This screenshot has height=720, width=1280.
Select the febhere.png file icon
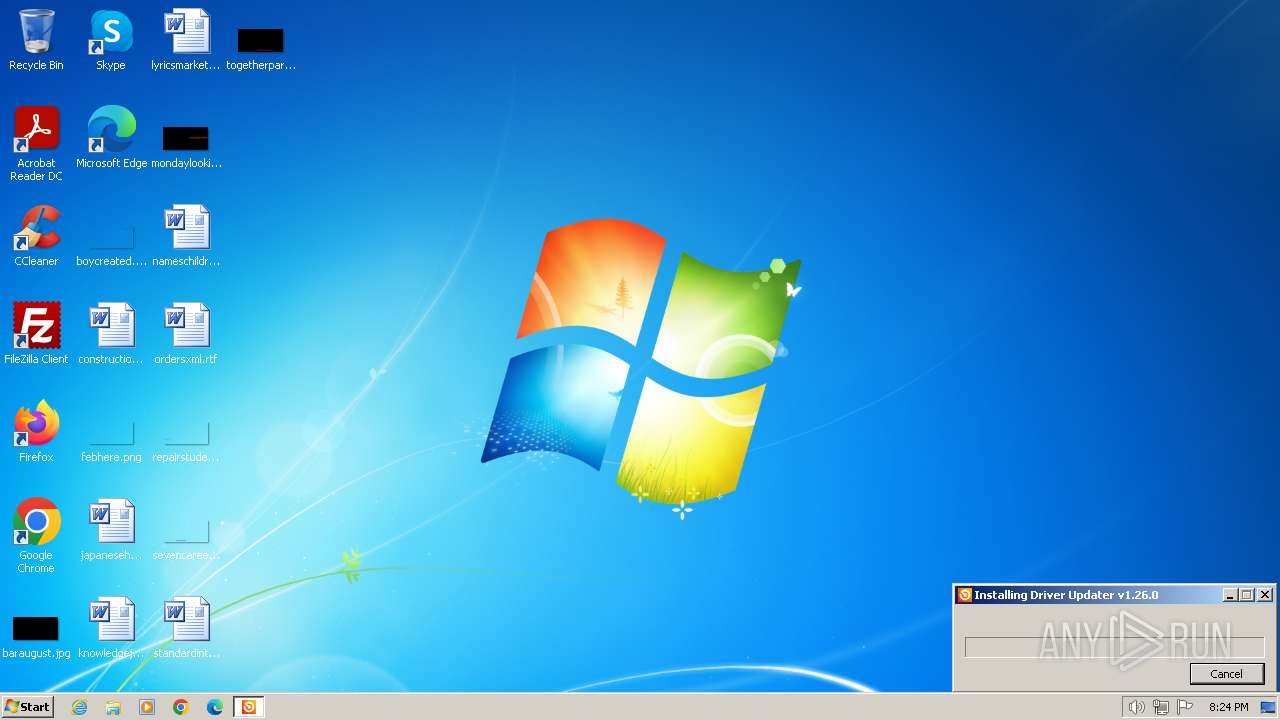(x=111, y=442)
